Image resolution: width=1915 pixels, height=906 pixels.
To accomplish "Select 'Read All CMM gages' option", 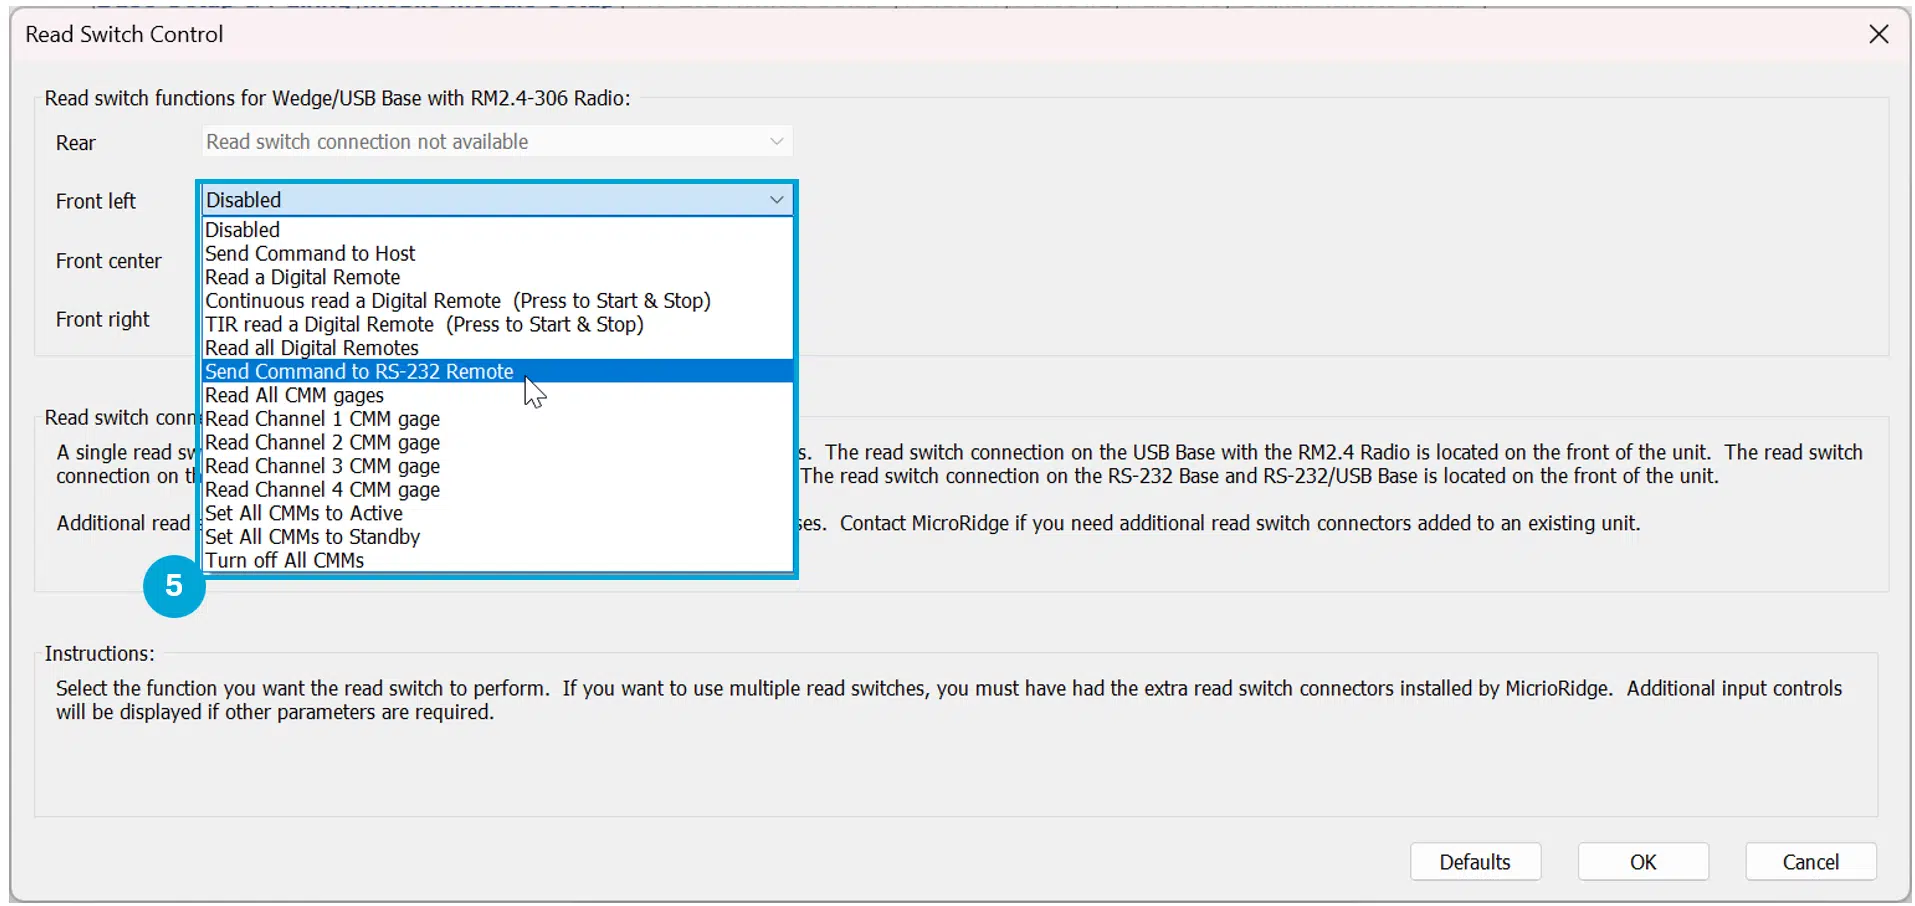I will pyautogui.click(x=498, y=396).
